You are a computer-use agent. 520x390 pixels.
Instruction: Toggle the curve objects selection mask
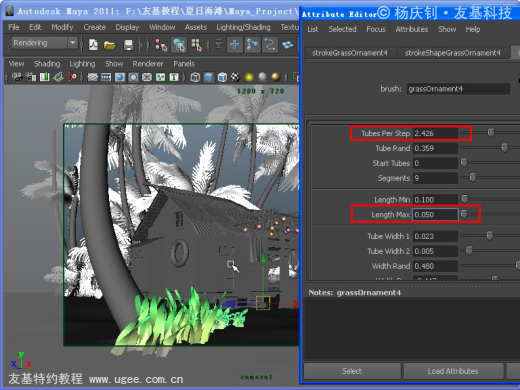pyautogui.click(x=270, y=45)
